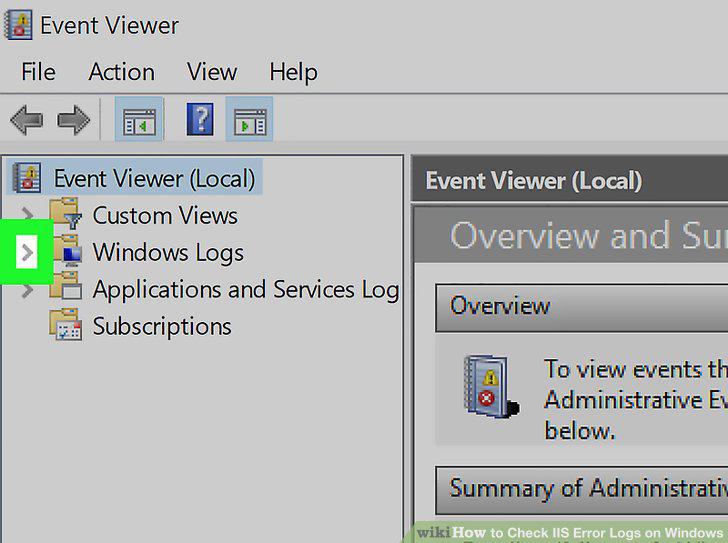Open the Help menu
728x543 pixels.
pos(293,72)
